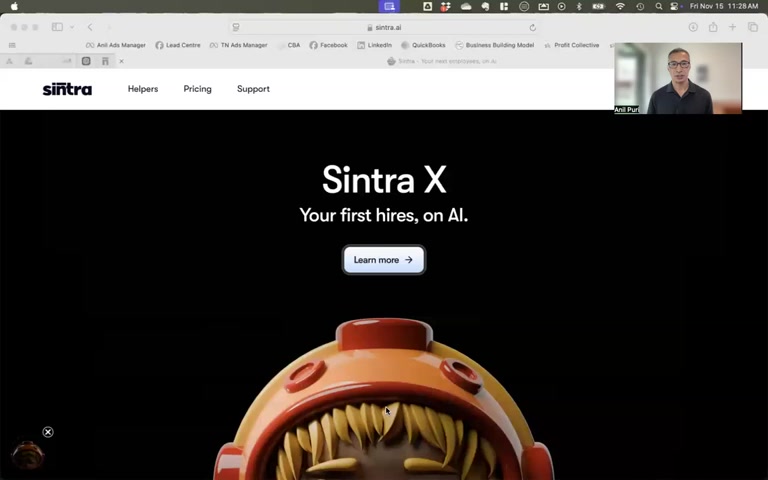The height and width of the screenshot is (480, 768).
Task: Open the Share icon
Action: (713, 27)
